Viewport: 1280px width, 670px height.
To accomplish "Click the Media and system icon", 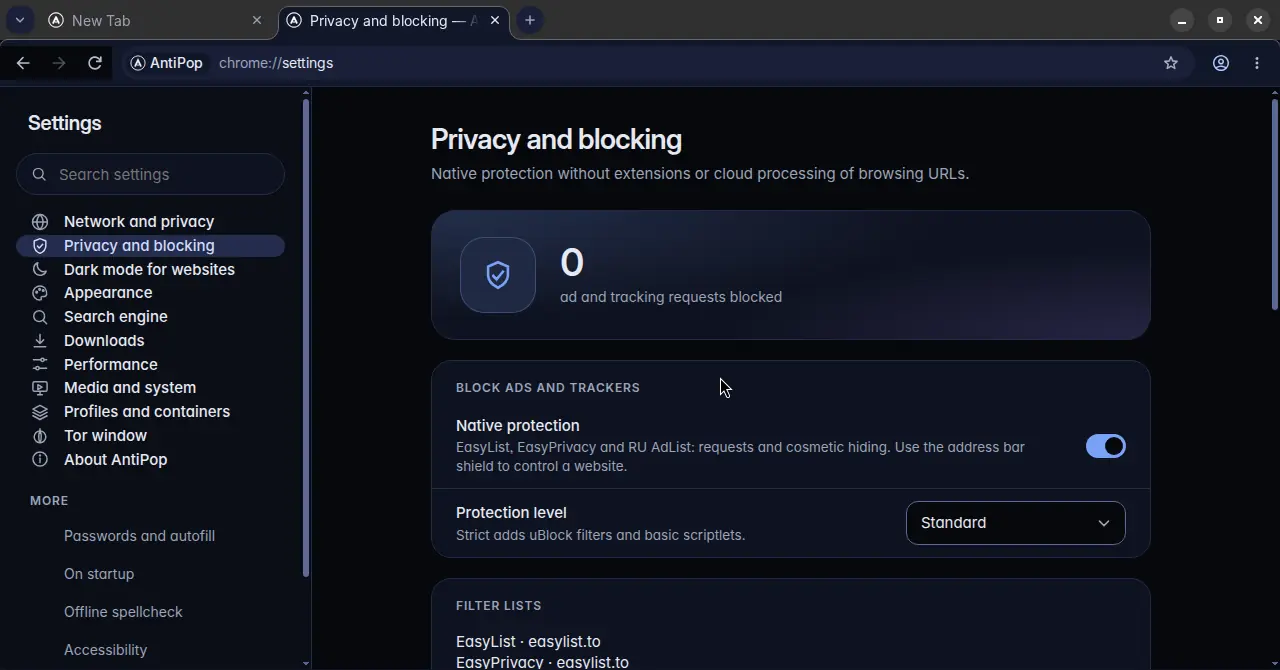I will 40,388.
